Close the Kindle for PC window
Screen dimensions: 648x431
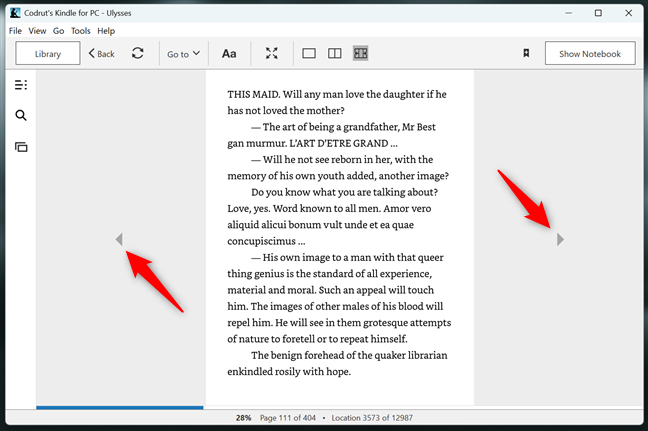(629, 13)
